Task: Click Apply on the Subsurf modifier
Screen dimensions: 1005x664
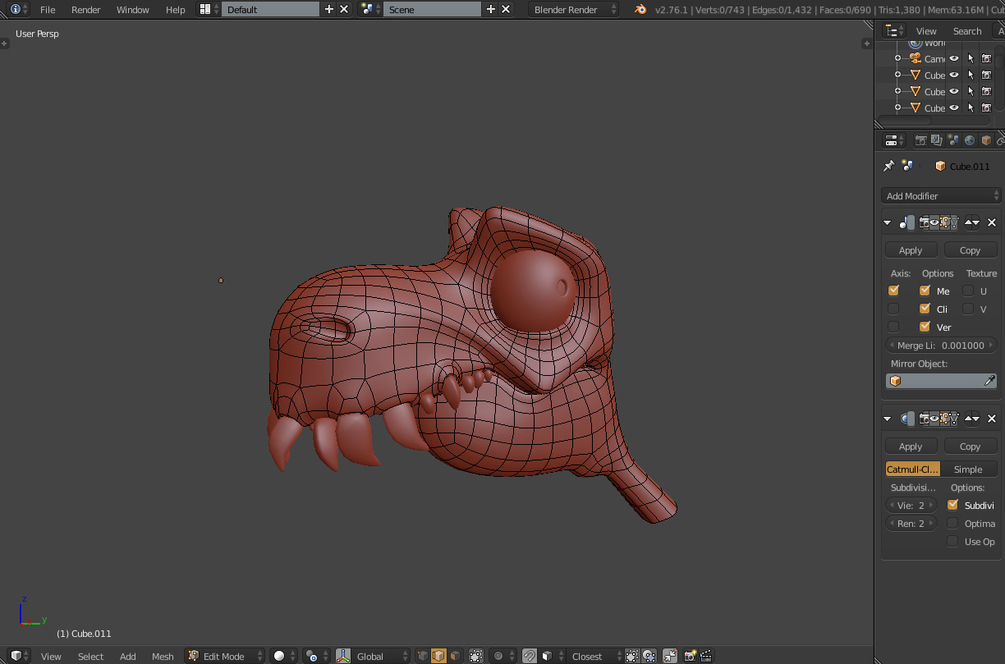Action: pyautogui.click(x=911, y=446)
